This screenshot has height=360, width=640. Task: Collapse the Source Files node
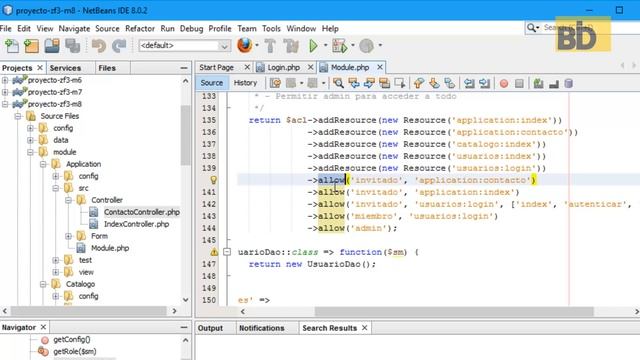coord(18,116)
